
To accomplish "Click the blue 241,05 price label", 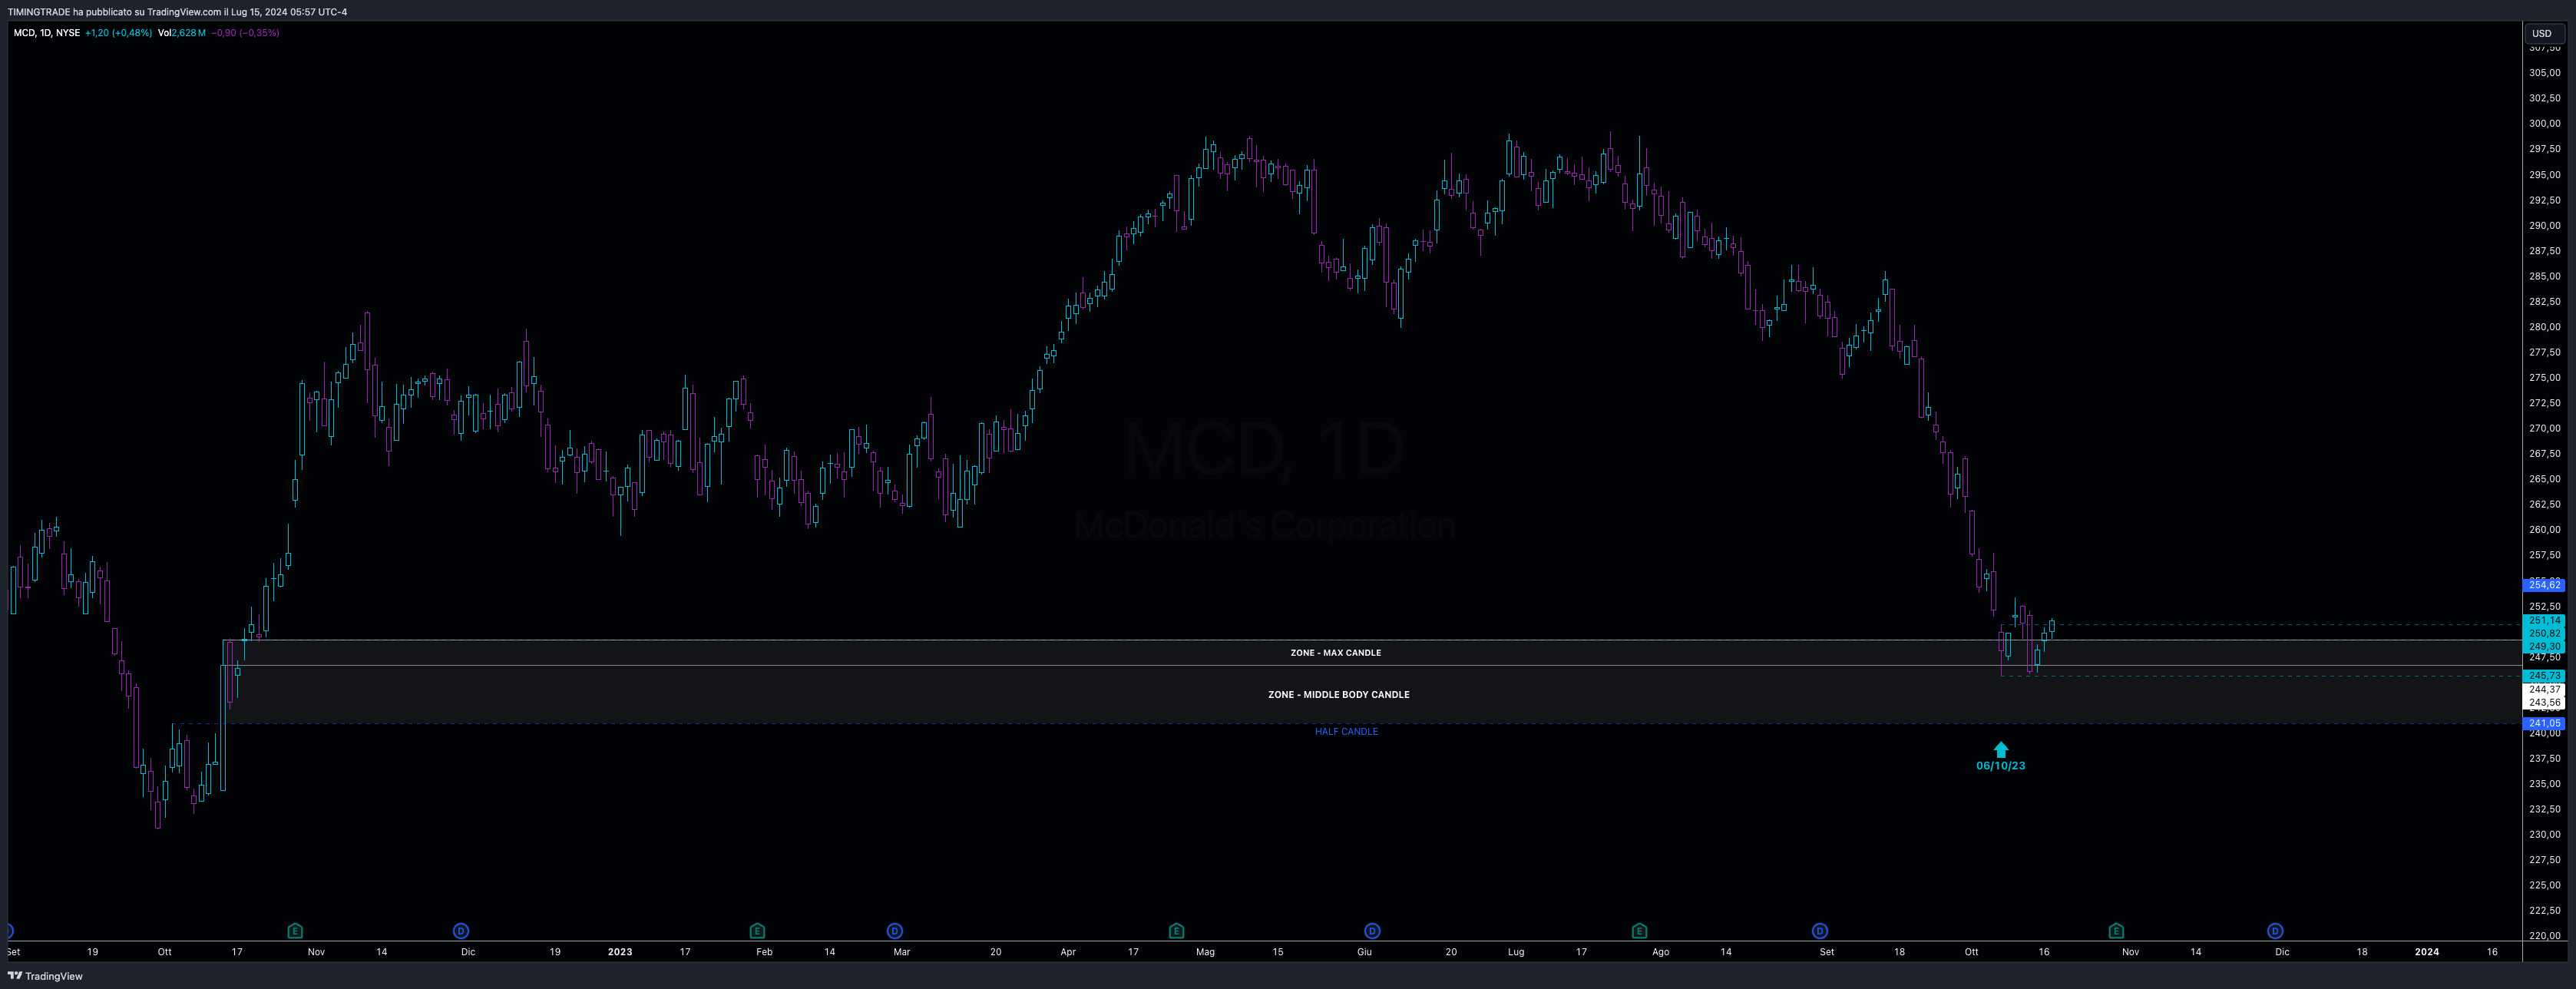I will pyautogui.click(x=2545, y=724).
